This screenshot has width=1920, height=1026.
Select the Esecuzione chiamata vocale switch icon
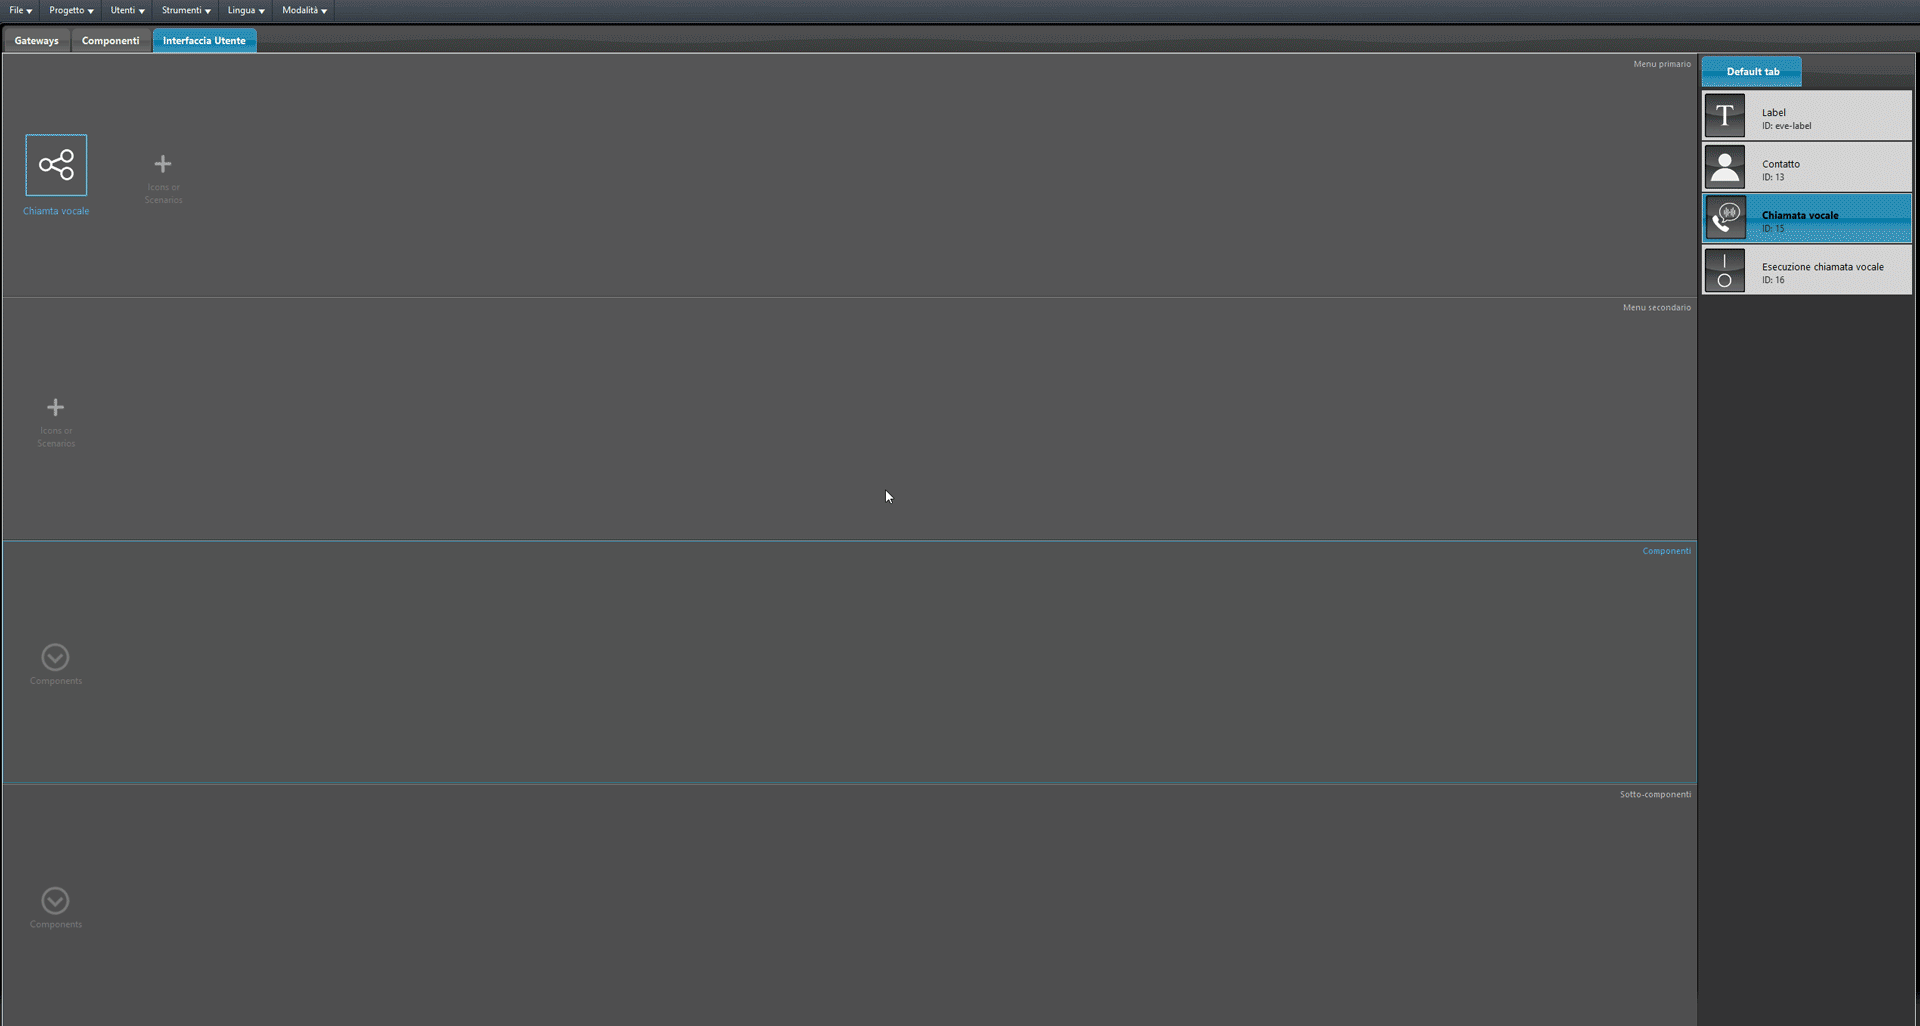tap(1725, 271)
